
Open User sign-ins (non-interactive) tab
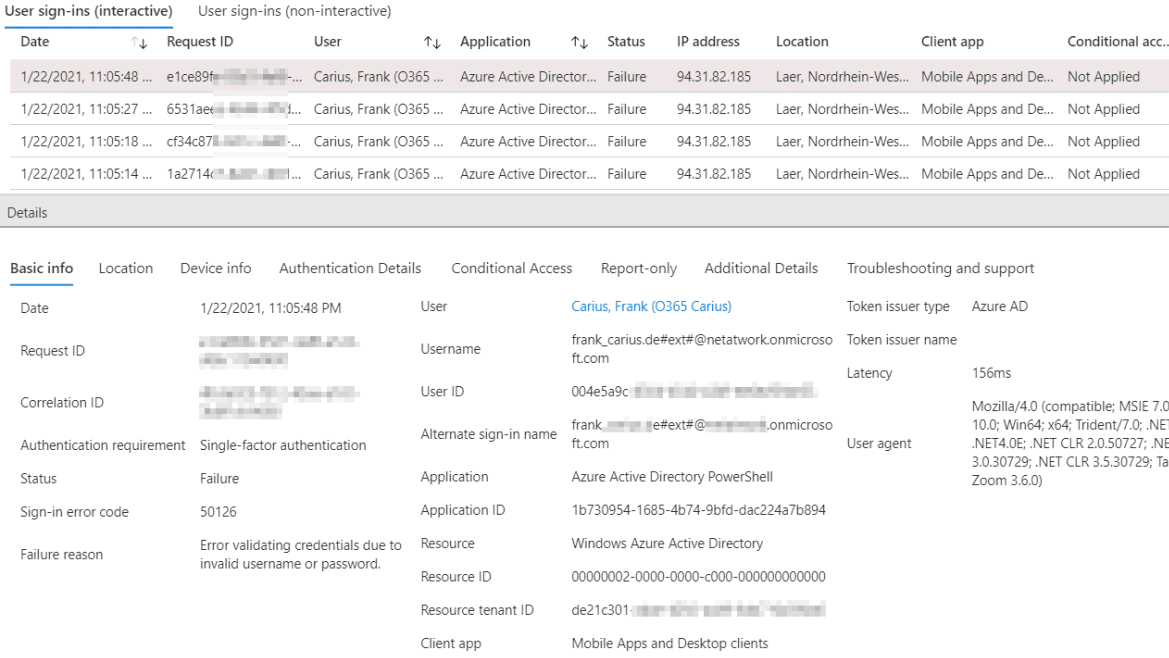coord(294,11)
